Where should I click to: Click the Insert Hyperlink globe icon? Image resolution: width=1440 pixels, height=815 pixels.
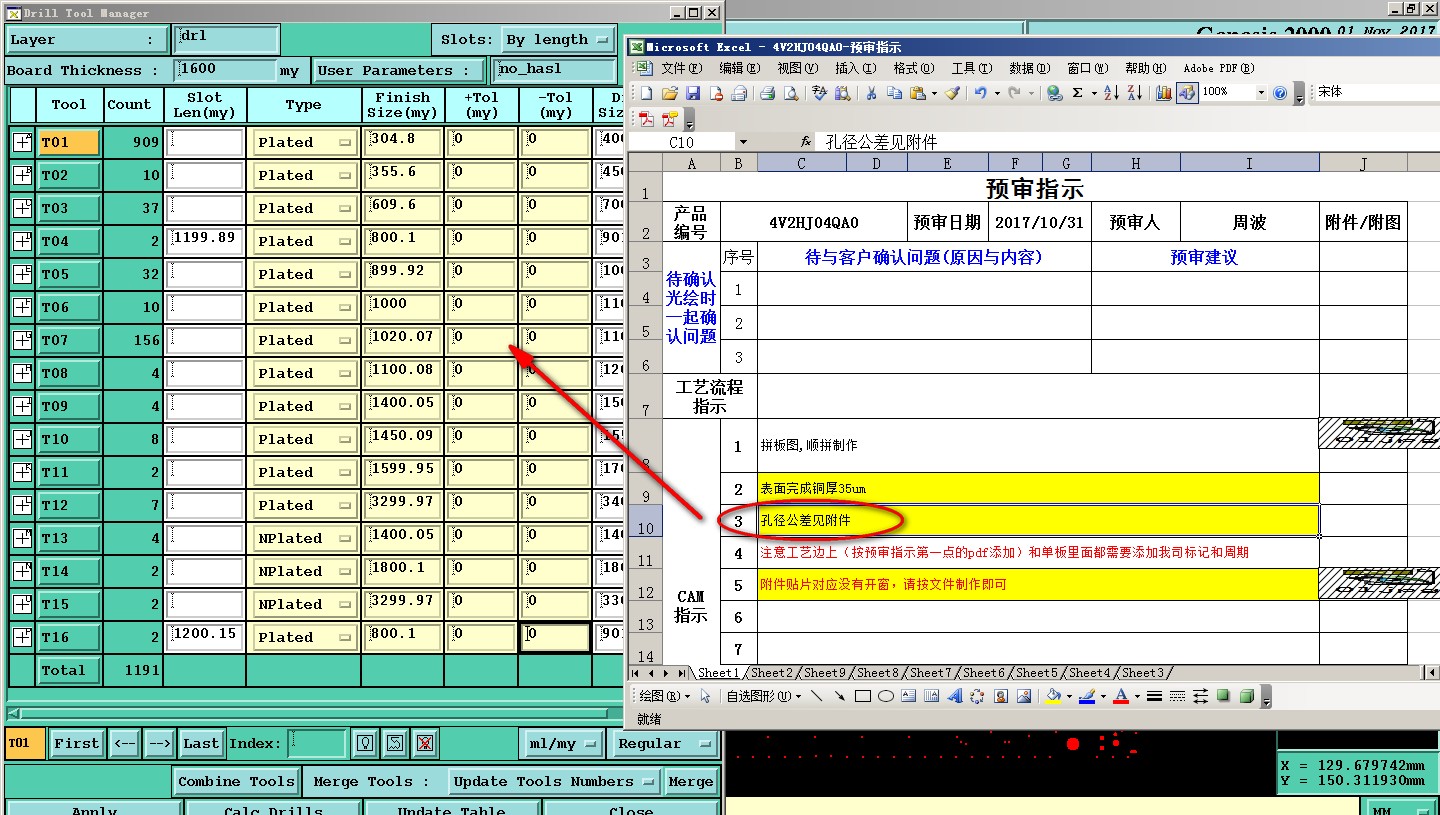tap(1054, 93)
